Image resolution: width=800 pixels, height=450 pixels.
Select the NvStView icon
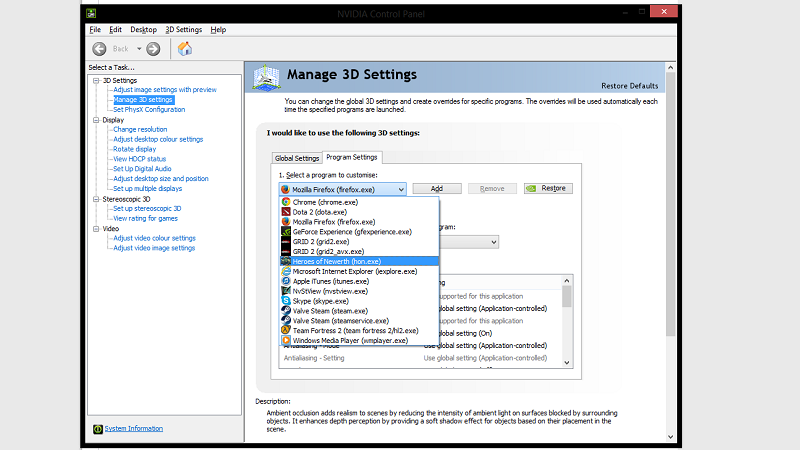286,291
